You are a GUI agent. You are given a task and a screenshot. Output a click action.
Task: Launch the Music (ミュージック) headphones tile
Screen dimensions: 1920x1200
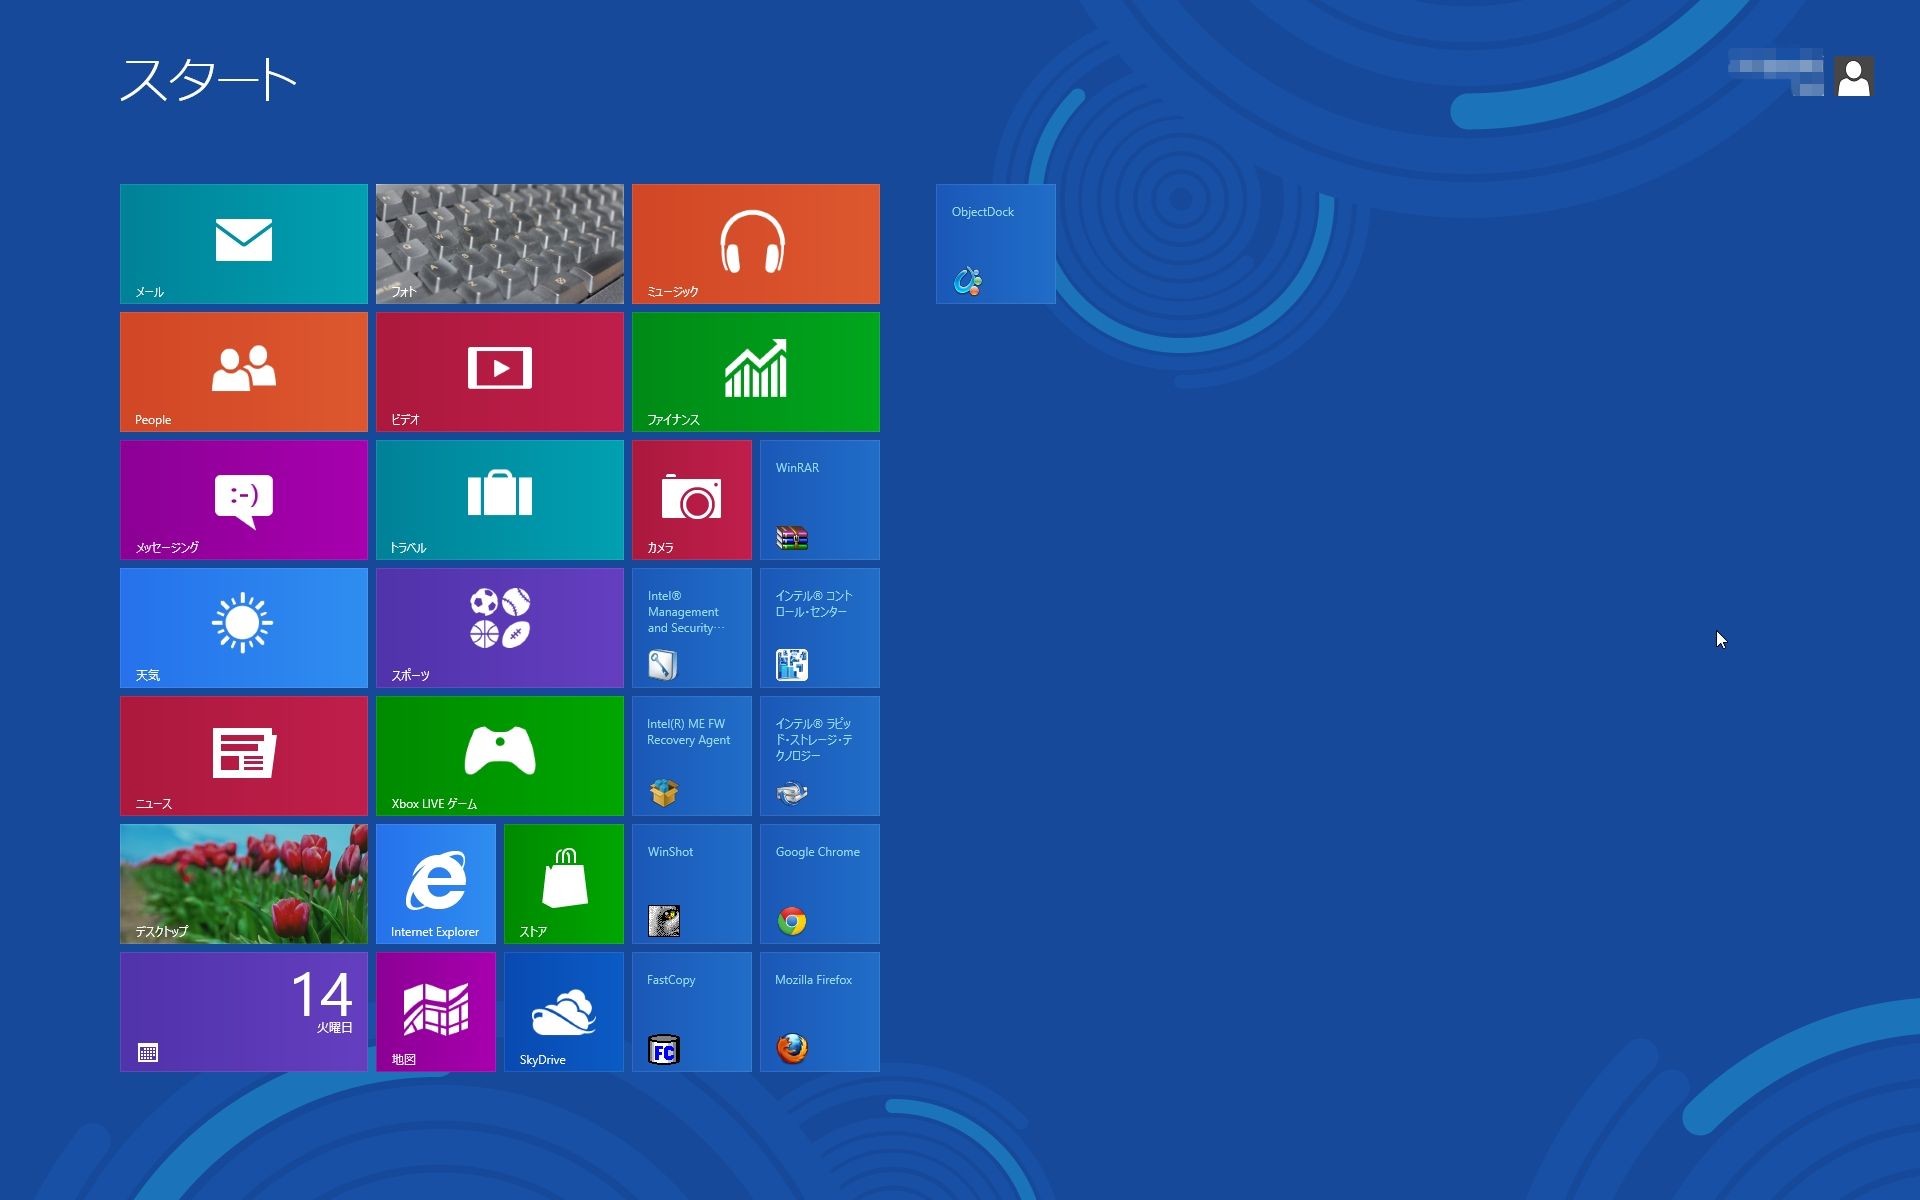(x=755, y=243)
